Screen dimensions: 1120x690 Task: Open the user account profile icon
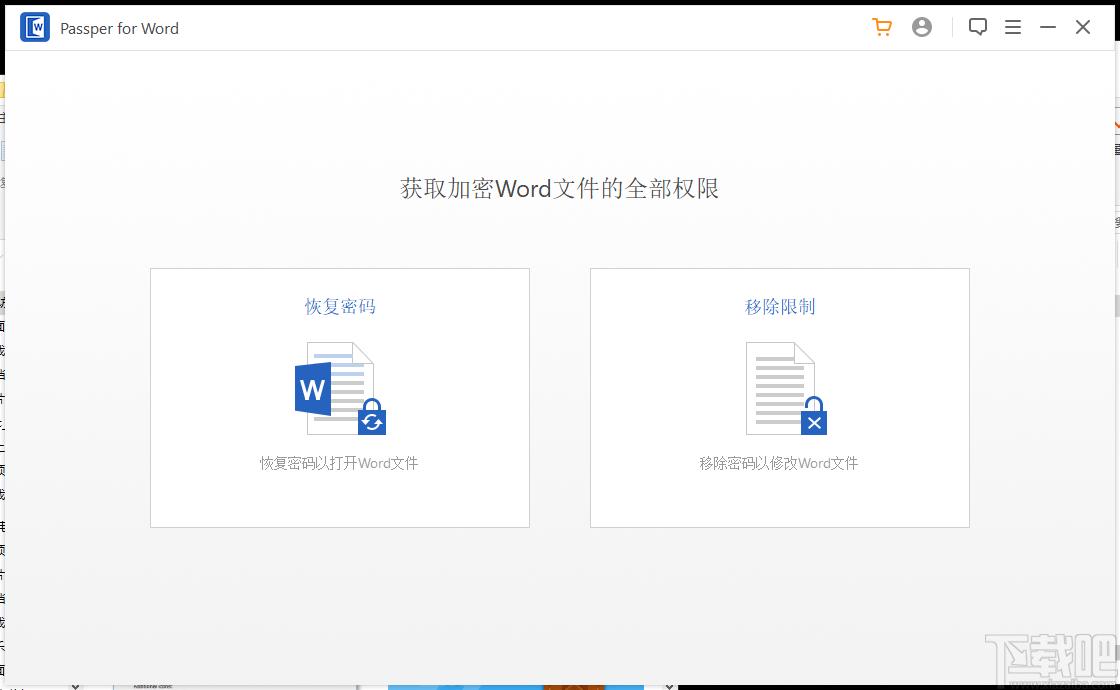[922, 27]
